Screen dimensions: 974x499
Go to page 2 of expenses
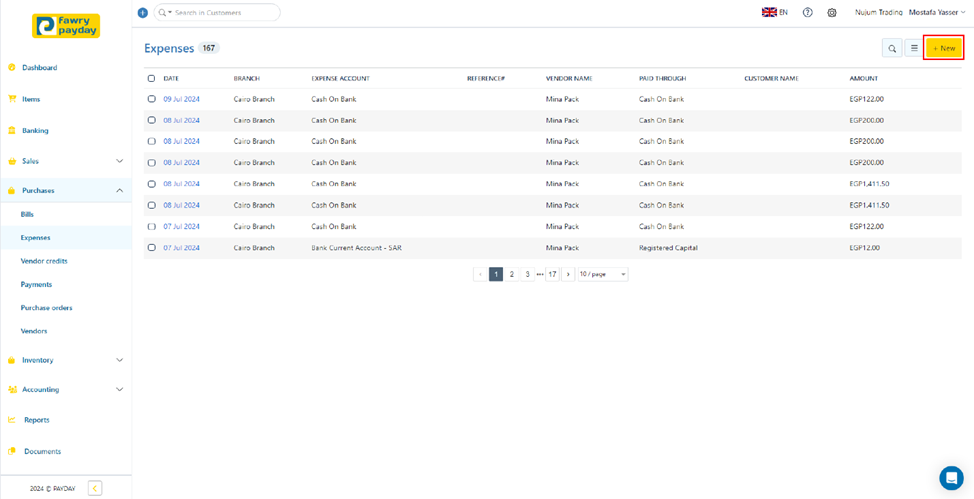point(512,274)
